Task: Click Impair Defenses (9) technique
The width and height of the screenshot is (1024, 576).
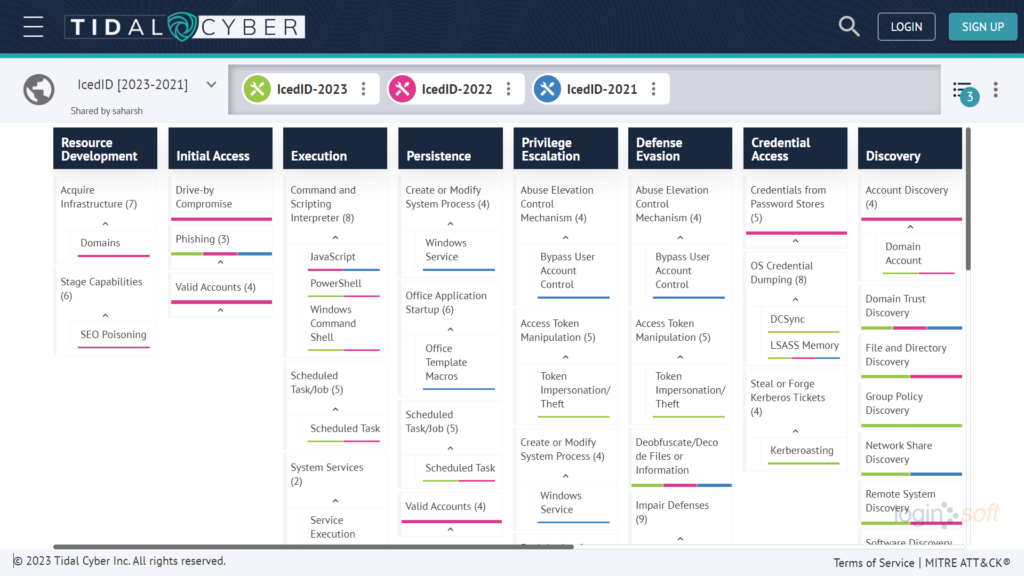Action: [672, 512]
